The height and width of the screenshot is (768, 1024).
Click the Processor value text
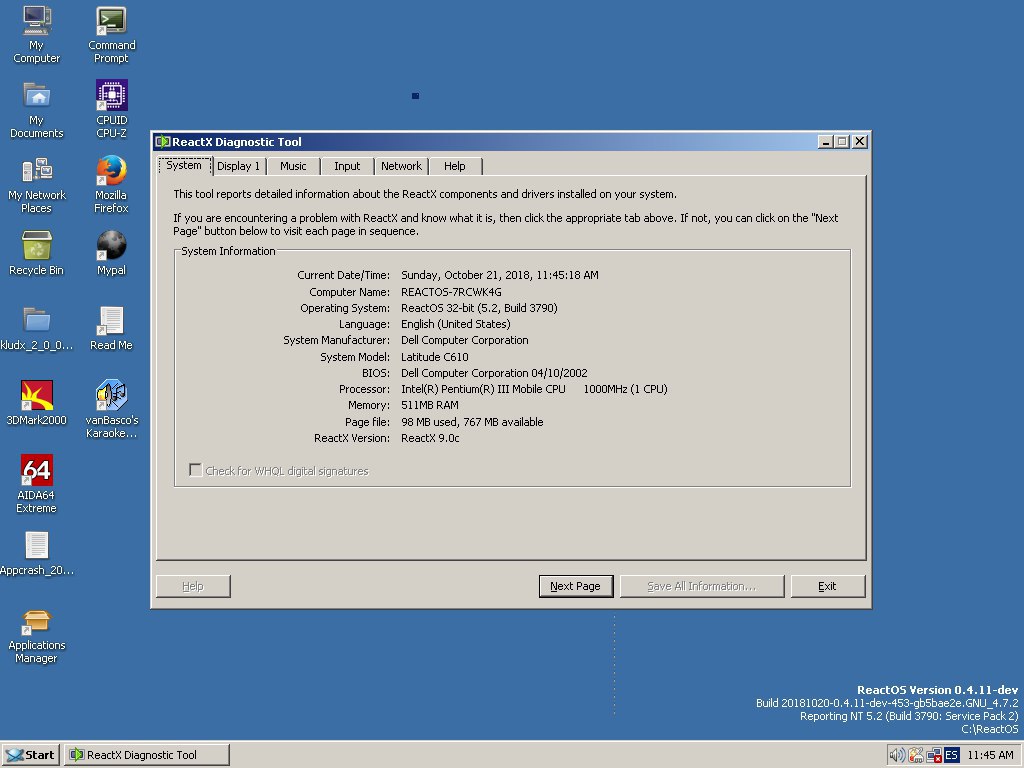(534, 389)
